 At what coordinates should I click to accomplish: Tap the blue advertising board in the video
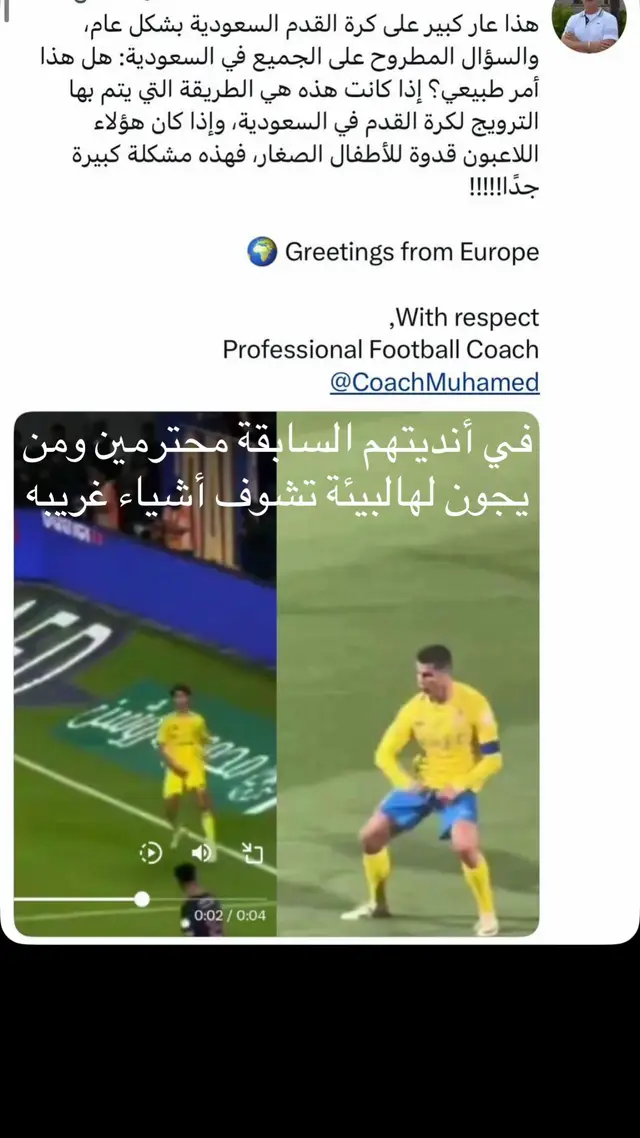point(145,586)
